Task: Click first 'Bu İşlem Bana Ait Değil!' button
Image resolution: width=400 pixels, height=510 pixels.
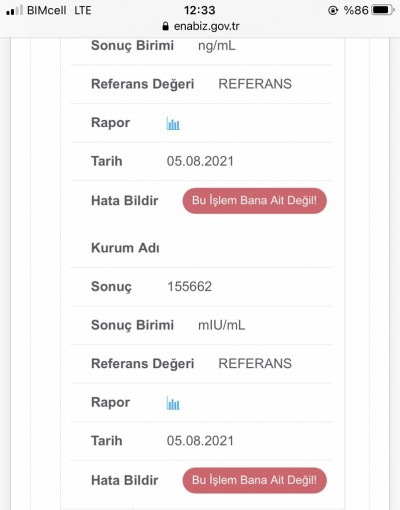Action: point(254,201)
